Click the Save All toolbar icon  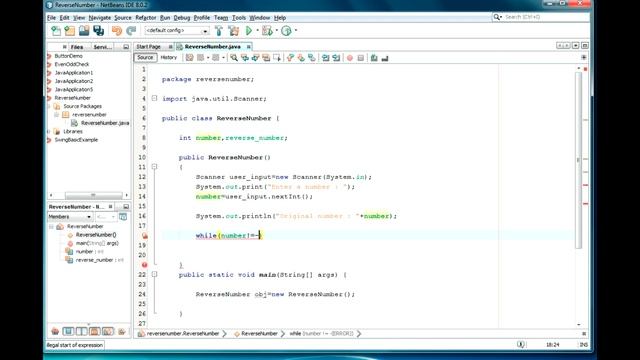98,31
